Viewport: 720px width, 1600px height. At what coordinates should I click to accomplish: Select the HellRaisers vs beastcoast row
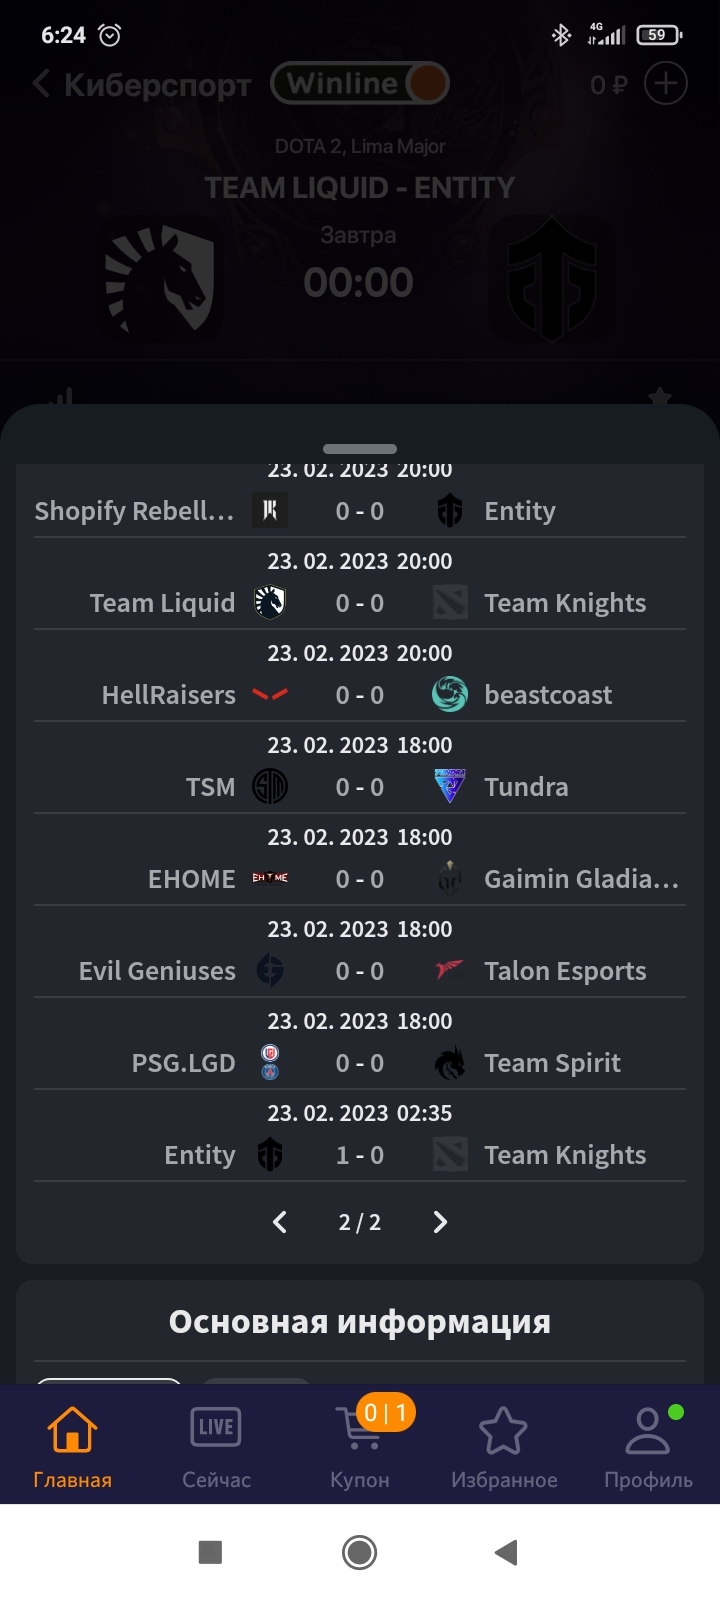(360, 676)
